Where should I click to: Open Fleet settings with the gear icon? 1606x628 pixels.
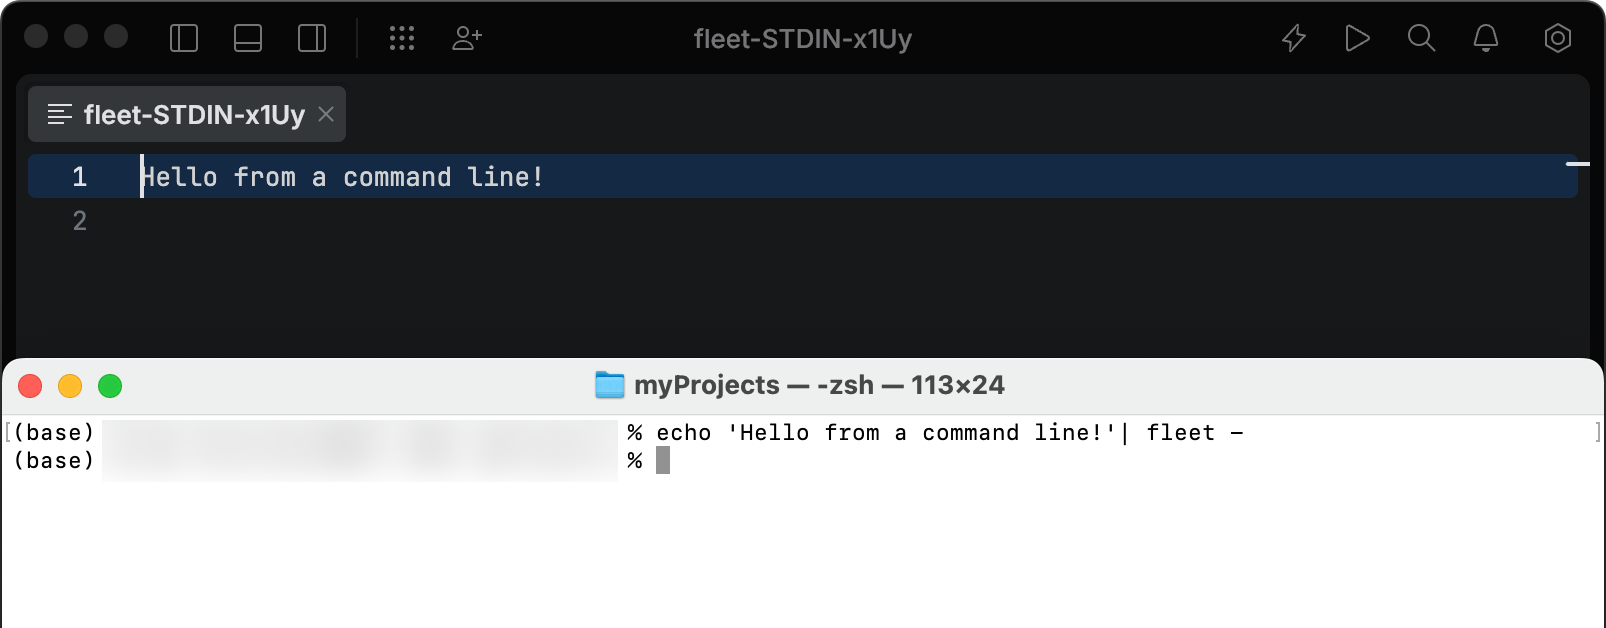(x=1557, y=39)
